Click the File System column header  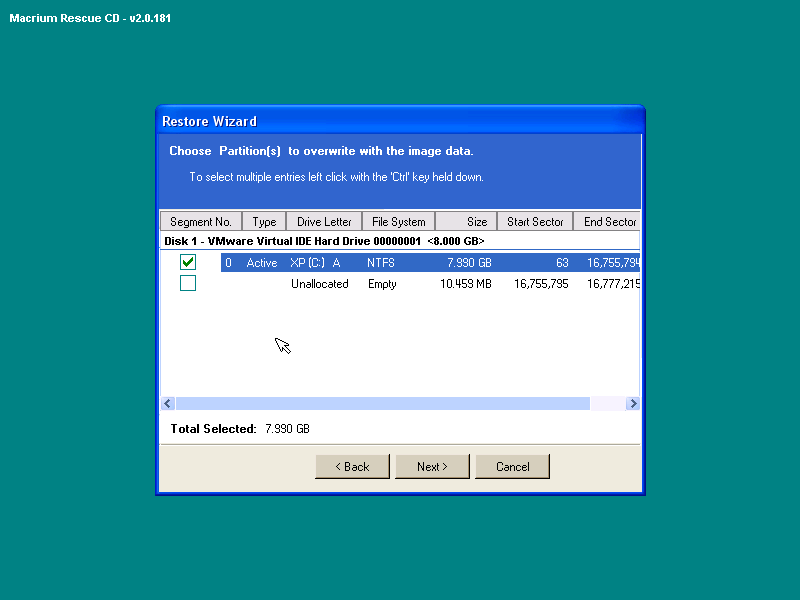click(x=398, y=221)
